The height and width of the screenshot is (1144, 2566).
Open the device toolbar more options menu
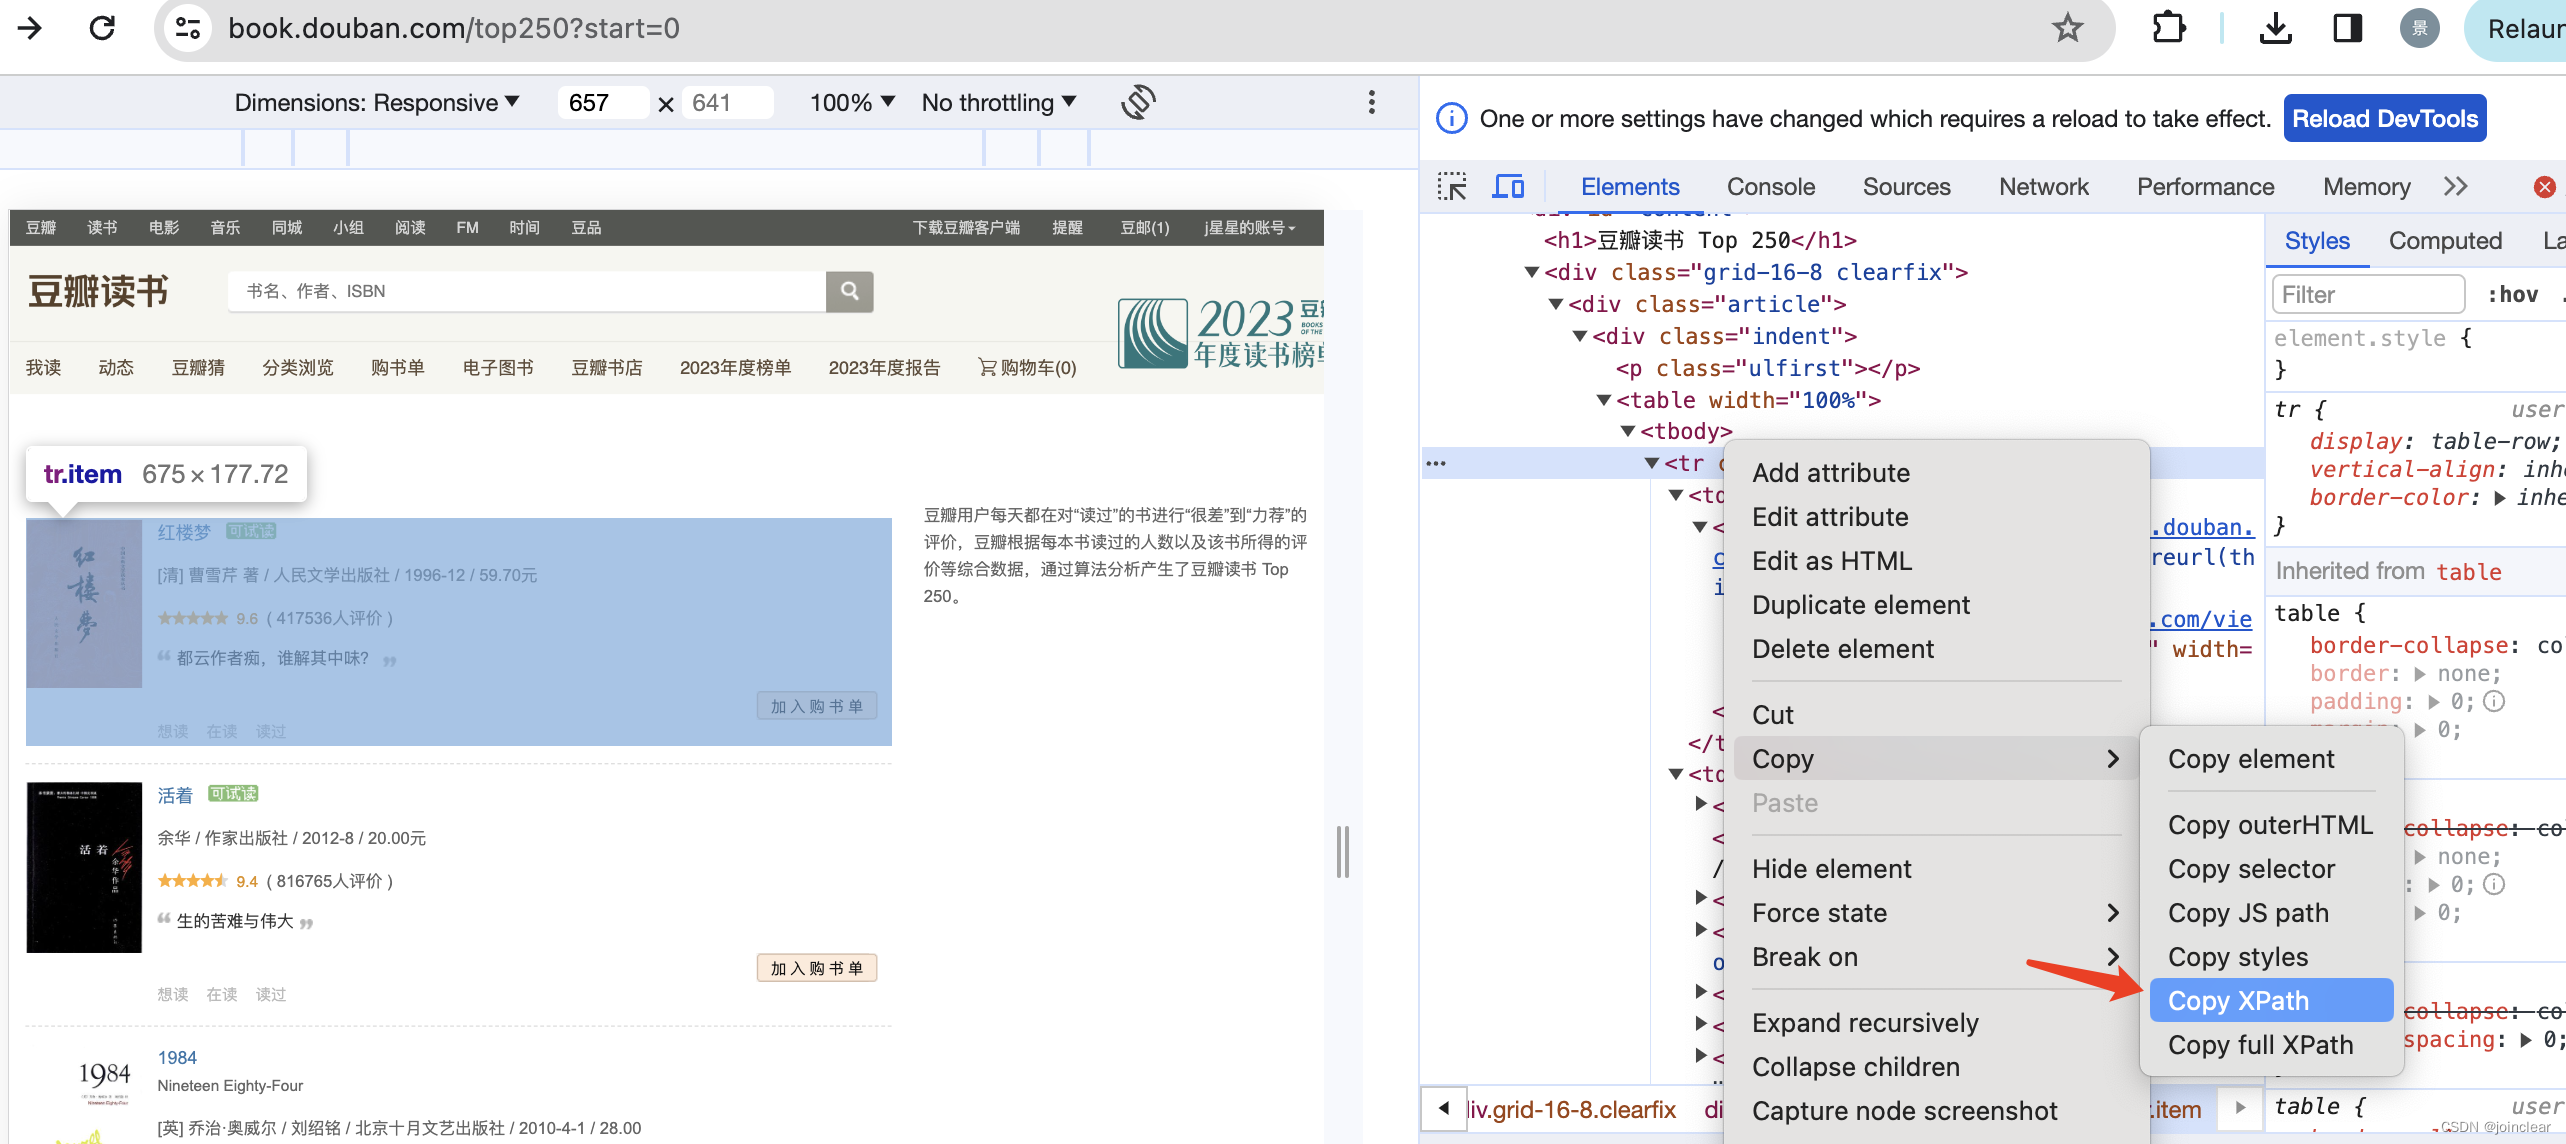pos(1371,102)
